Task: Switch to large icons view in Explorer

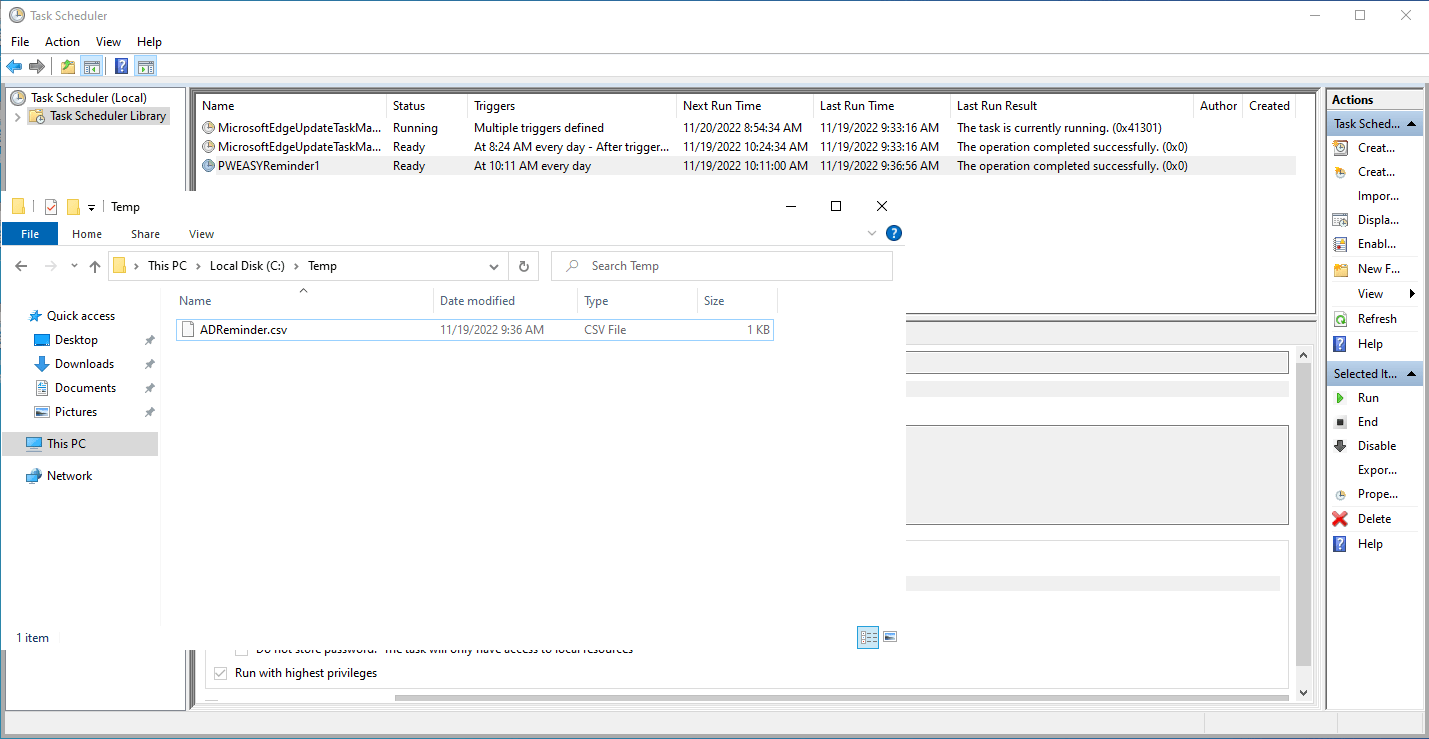Action: (x=890, y=637)
